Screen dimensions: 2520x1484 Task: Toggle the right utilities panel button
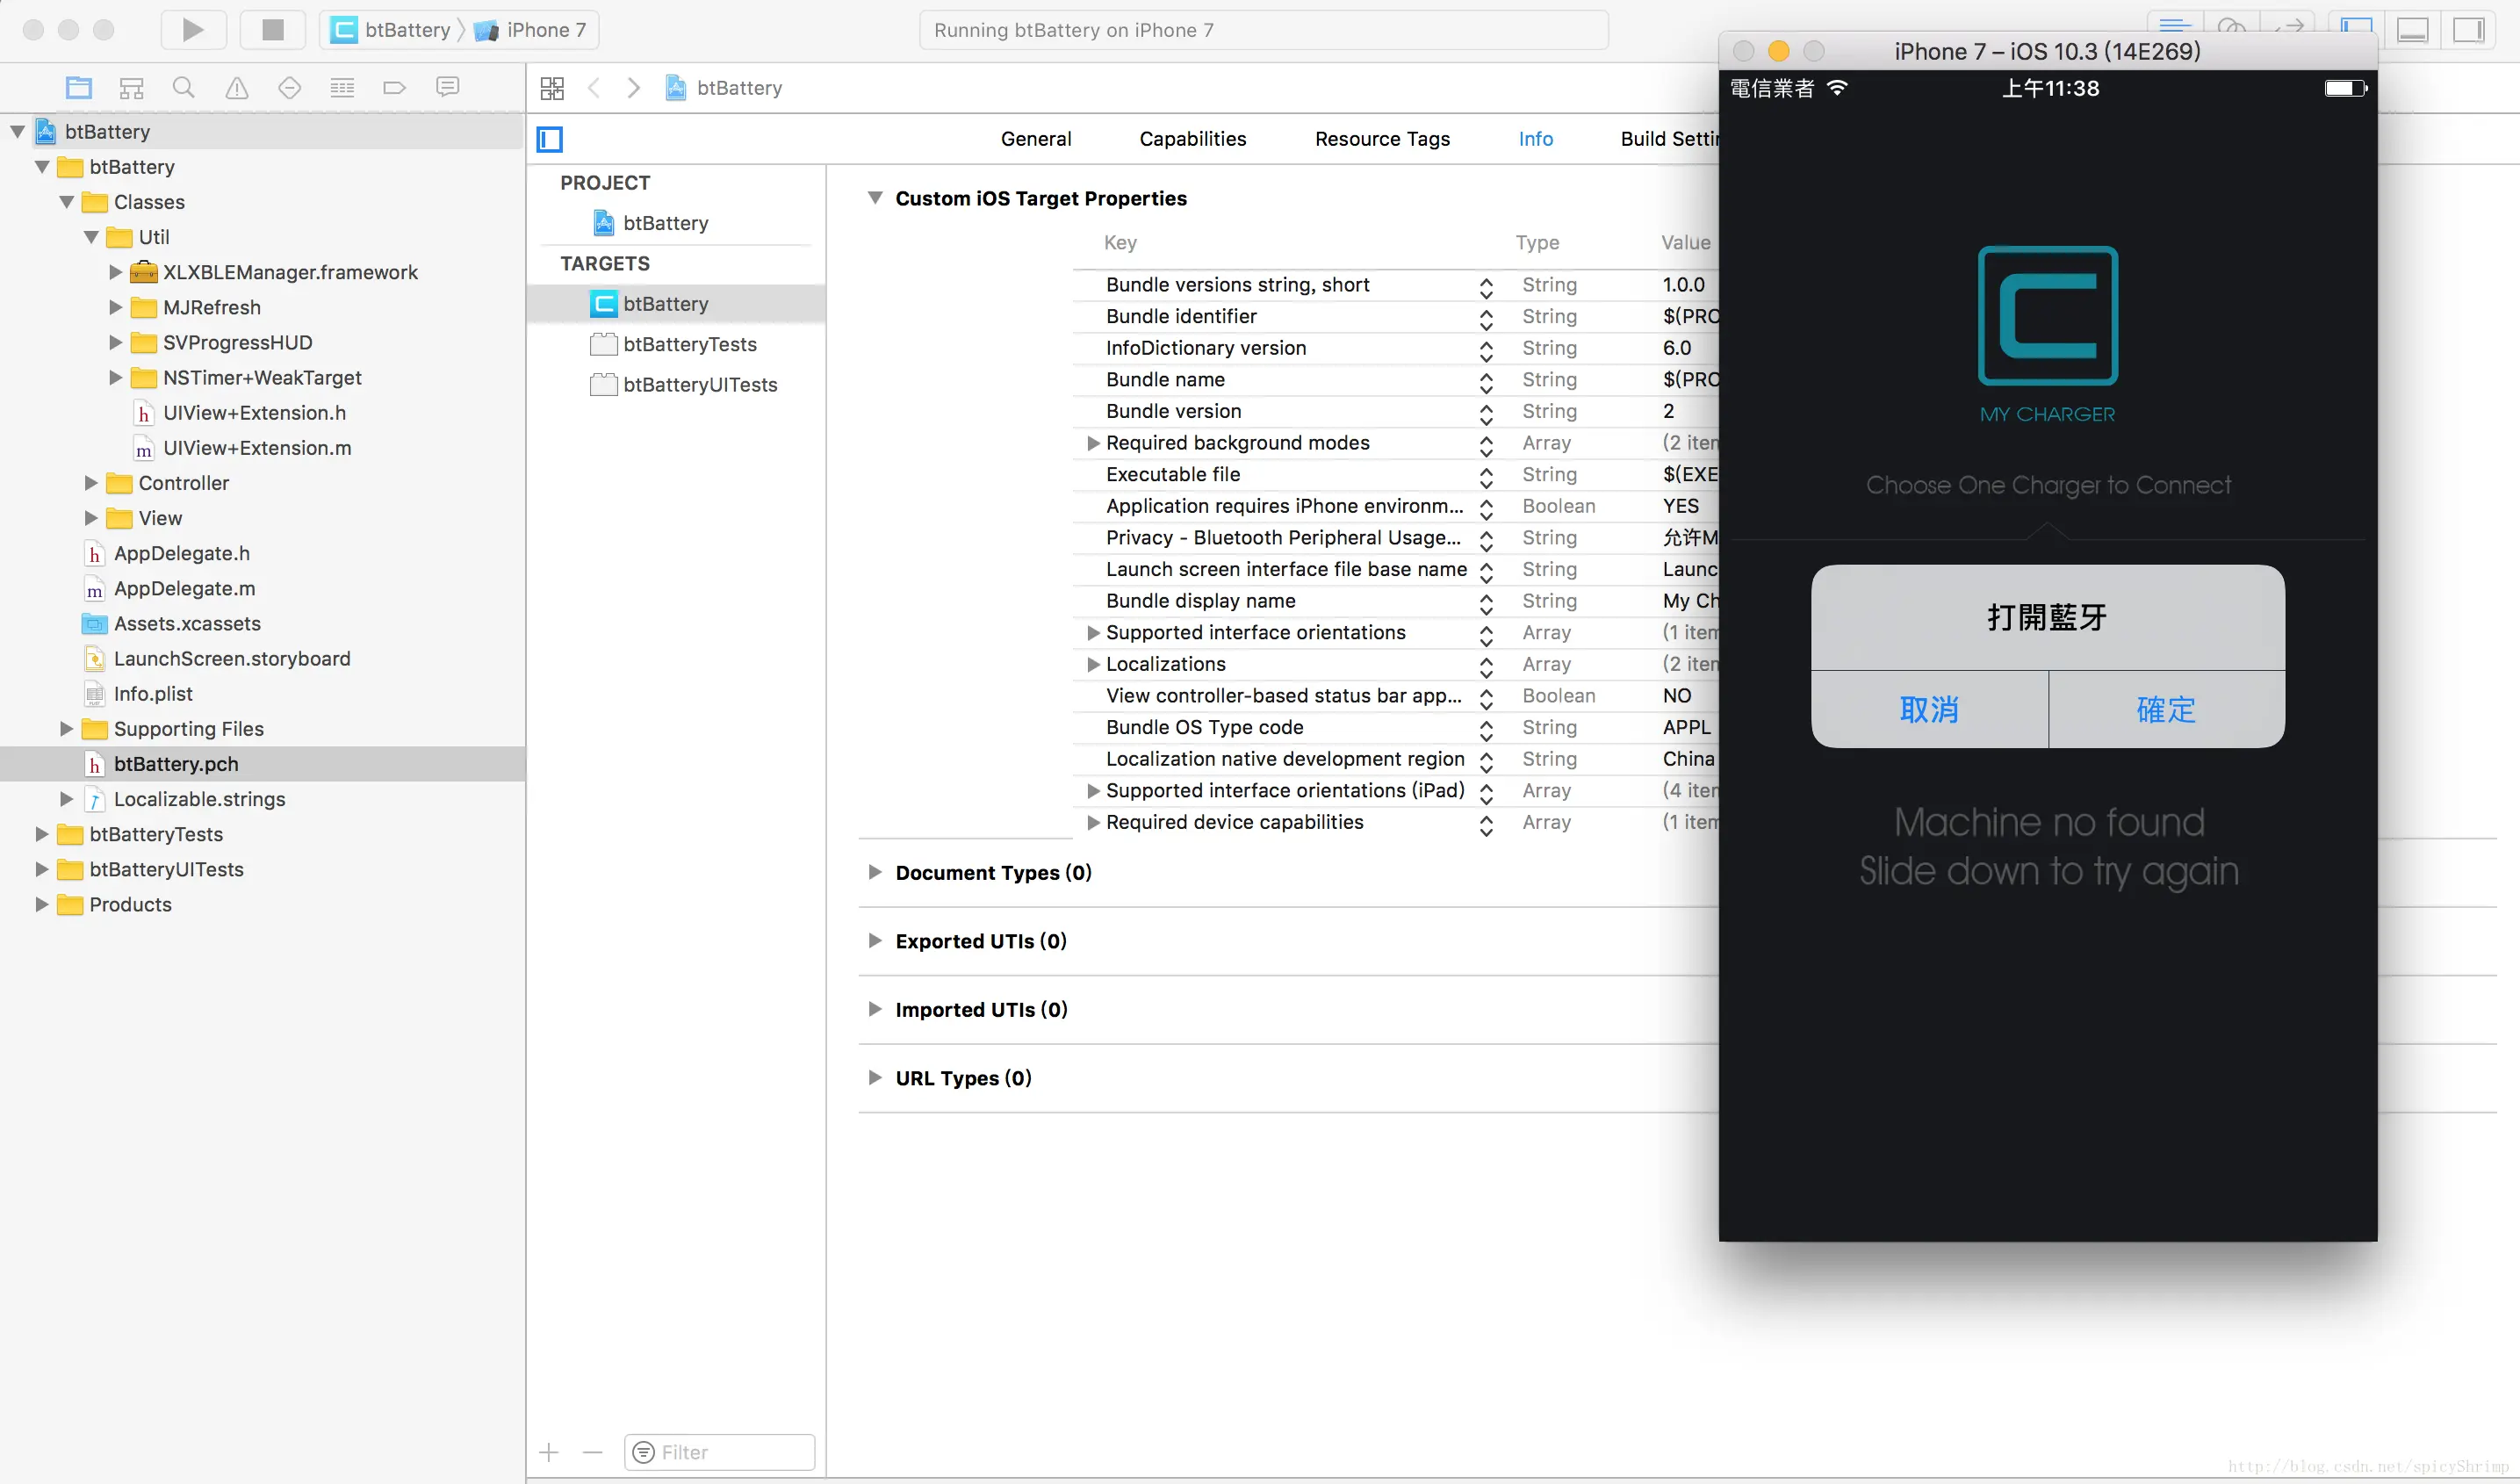(x=2469, y=30)
